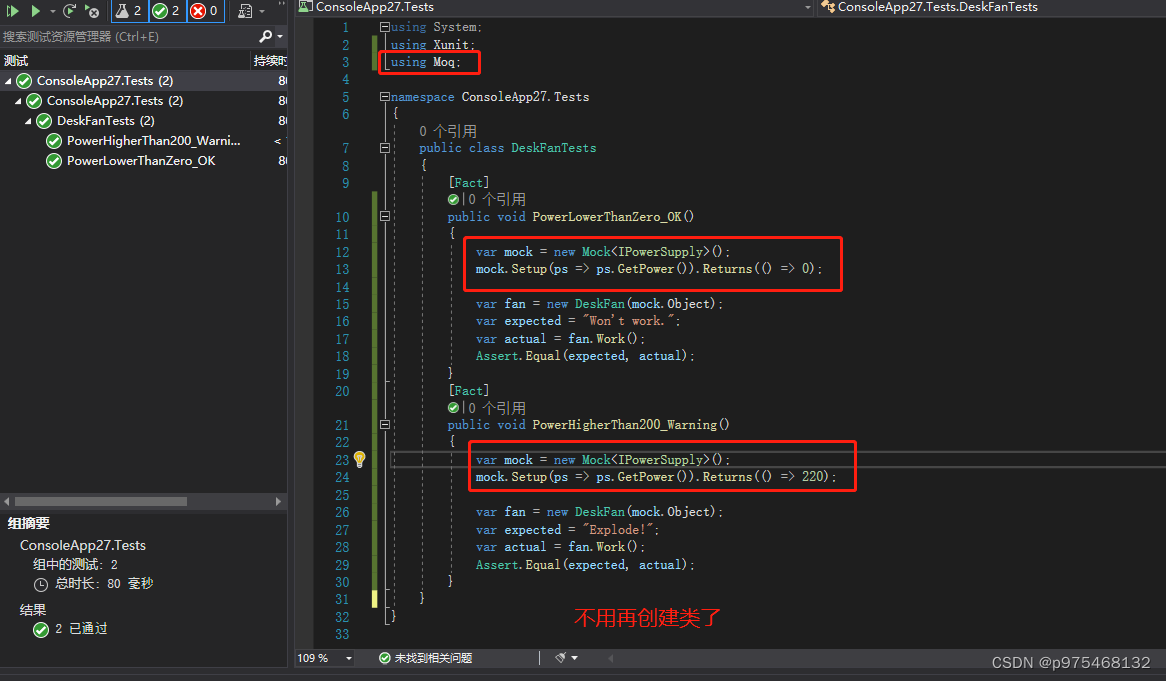Run failed tests from toolbar
The width and height of the screenshot is (1166, 681).
(92, 11)
